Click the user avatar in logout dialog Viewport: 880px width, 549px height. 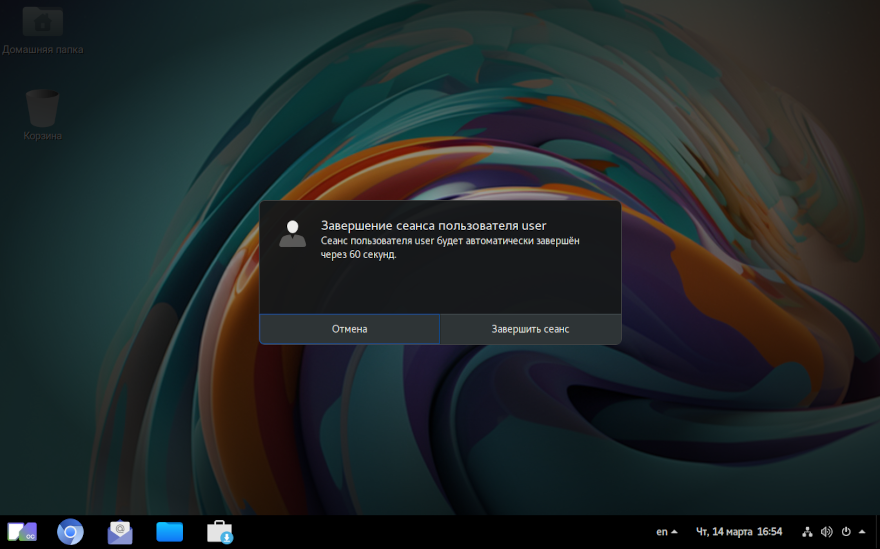coord(292,233)
